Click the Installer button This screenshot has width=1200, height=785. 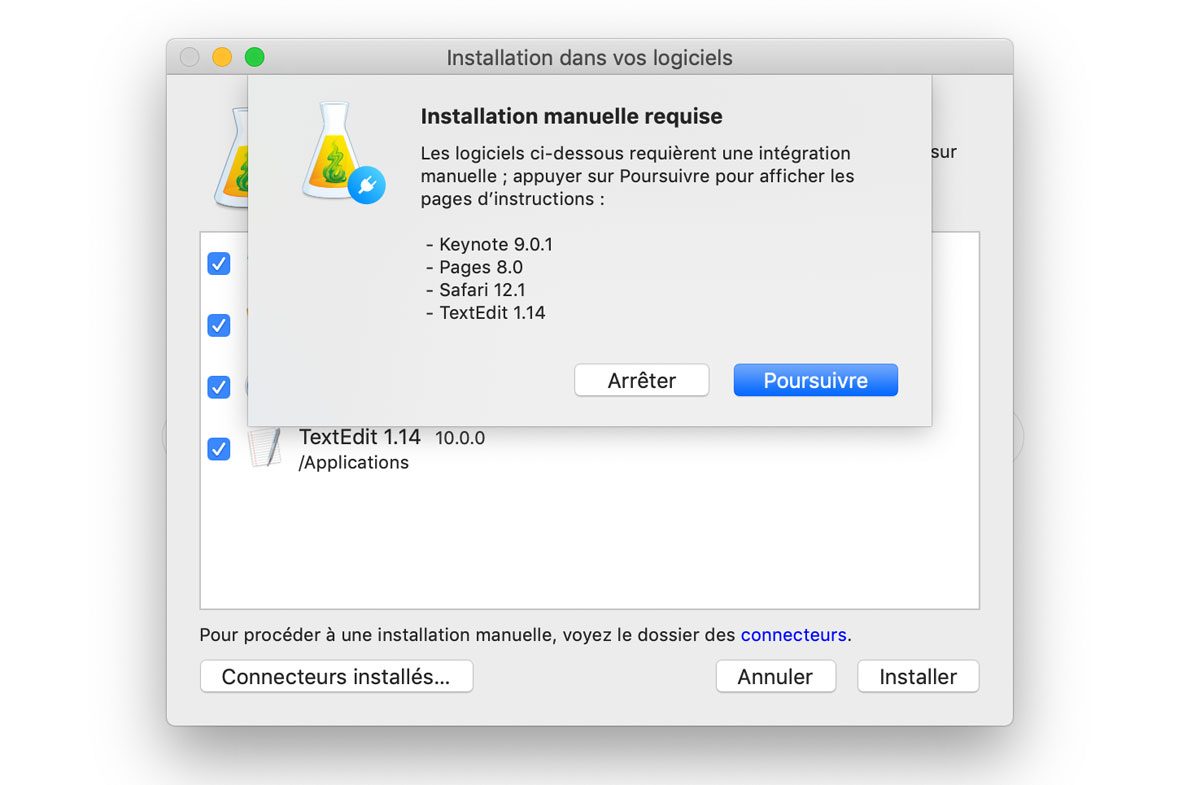(x=918, y=676)
